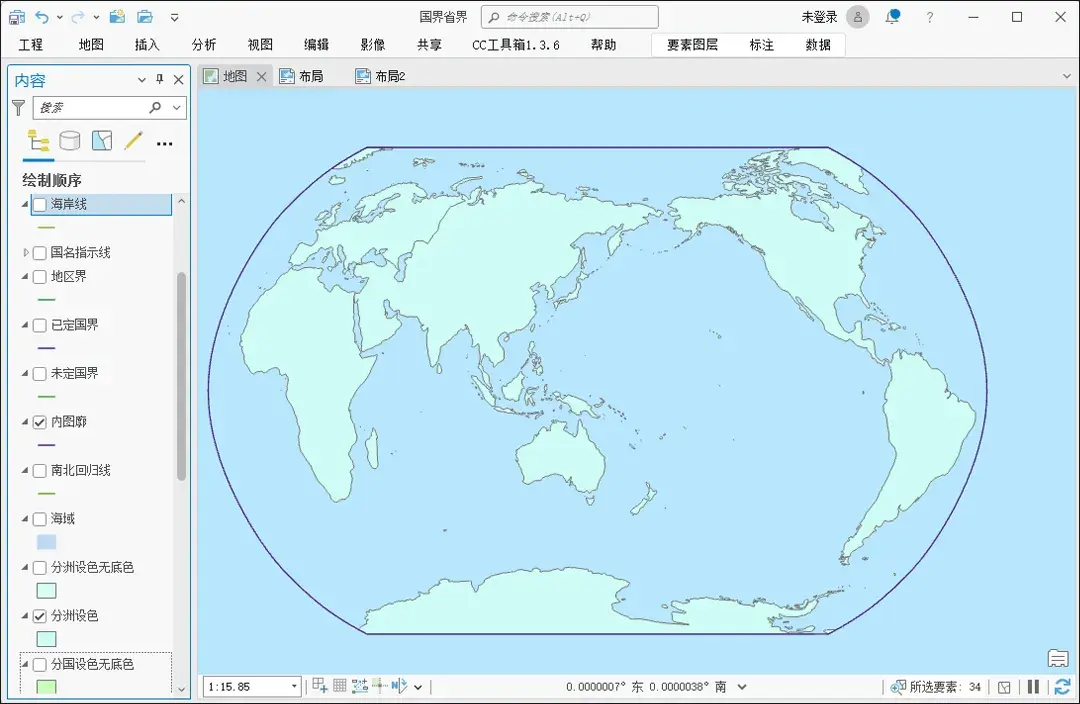
Task: Pause map drawing from the status bar
Action: [1033, 687]
